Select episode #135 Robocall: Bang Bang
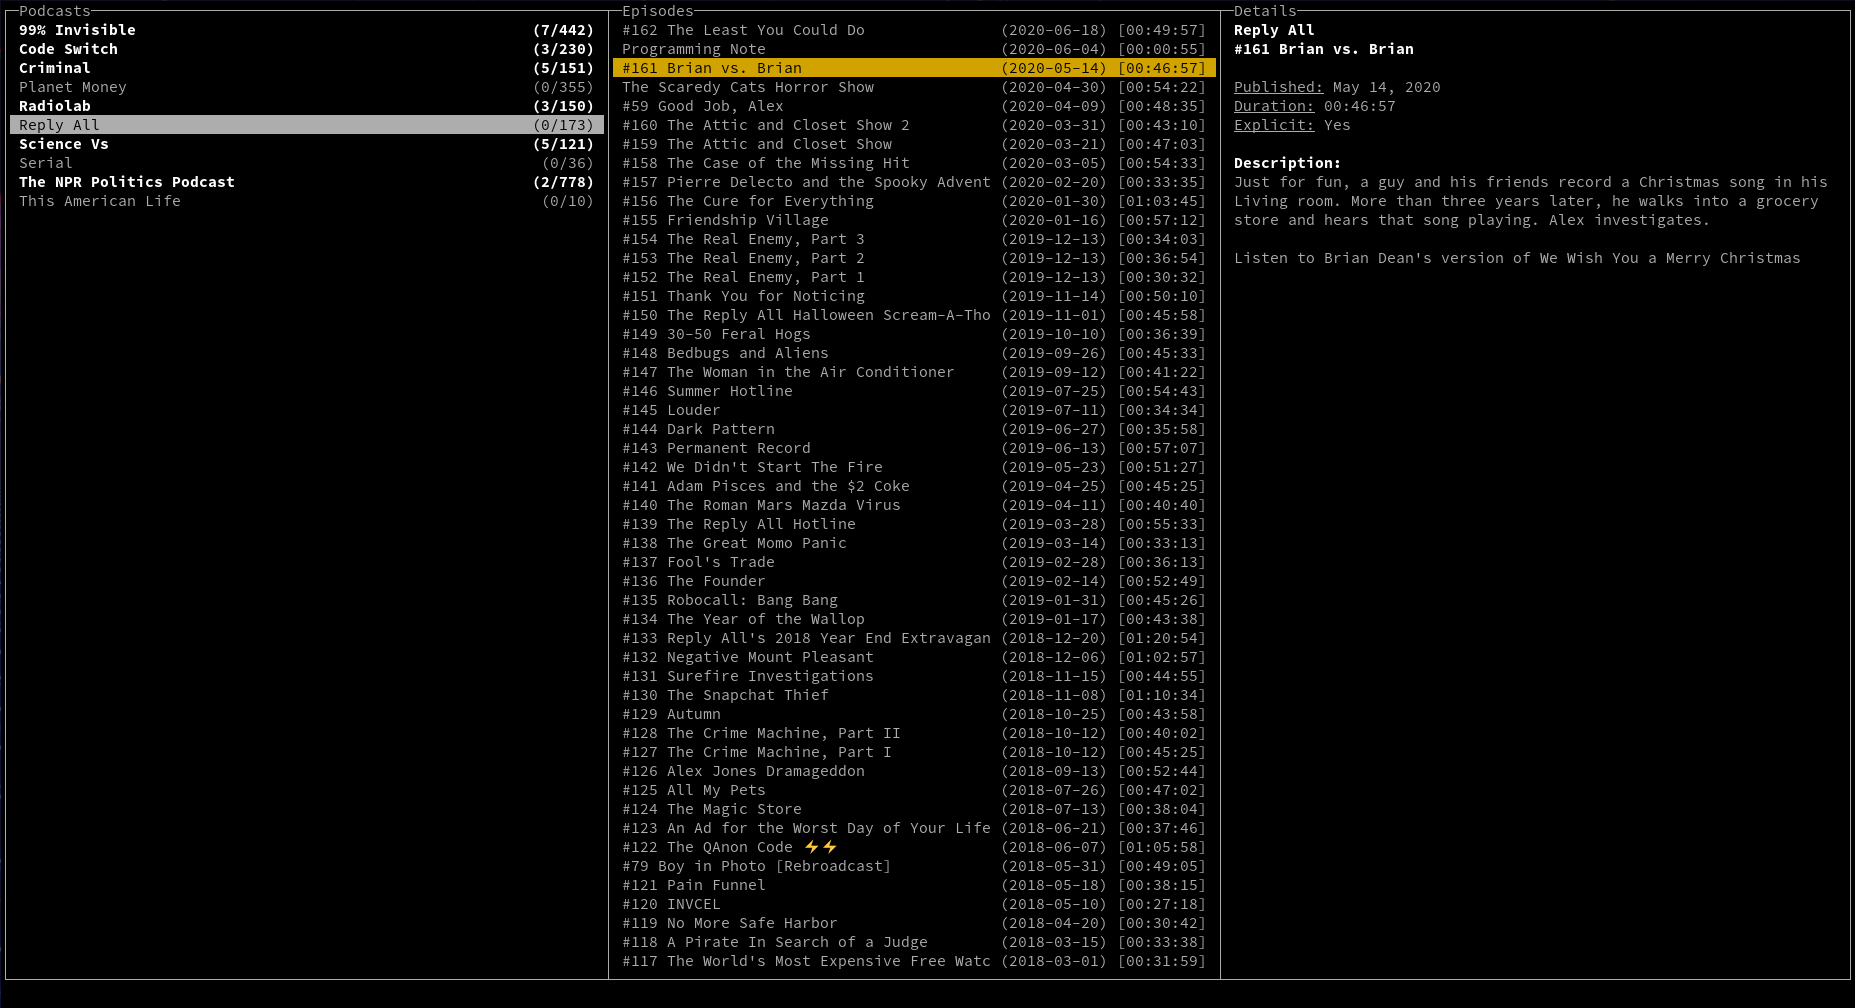The image size is (1855, 1008). click(x=914, y=600)
